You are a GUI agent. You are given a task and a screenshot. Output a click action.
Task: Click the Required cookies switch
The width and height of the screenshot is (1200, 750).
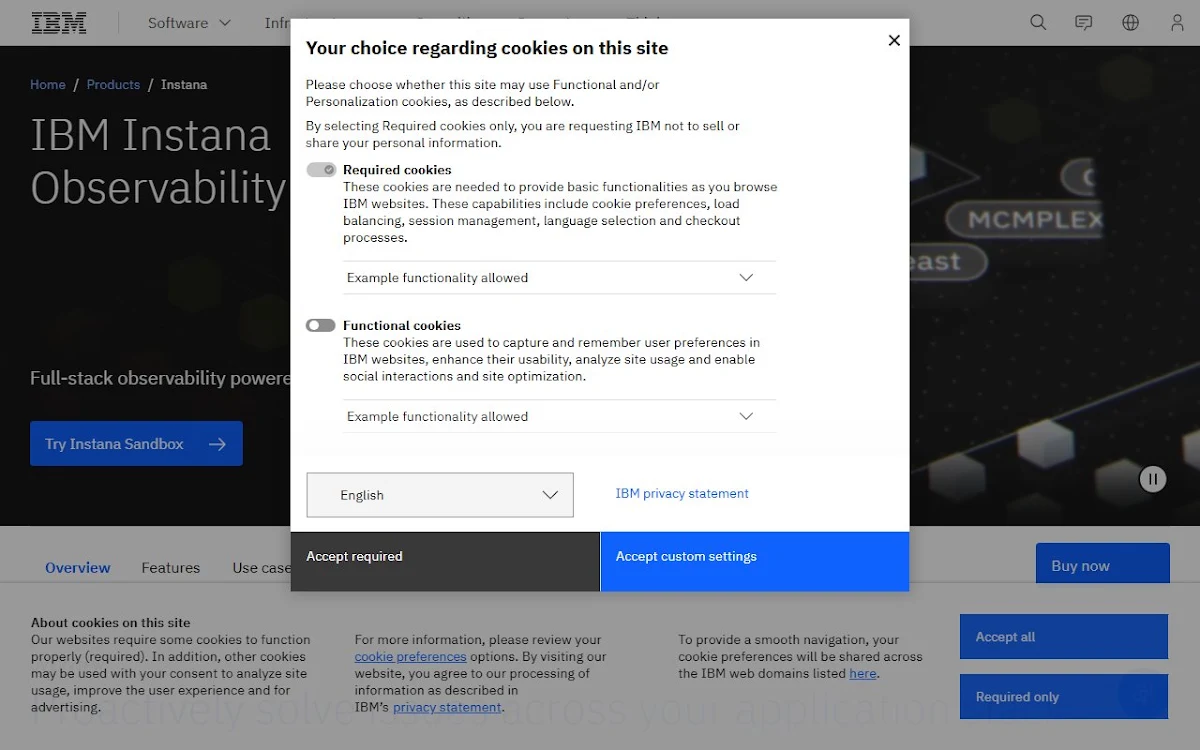321,169
